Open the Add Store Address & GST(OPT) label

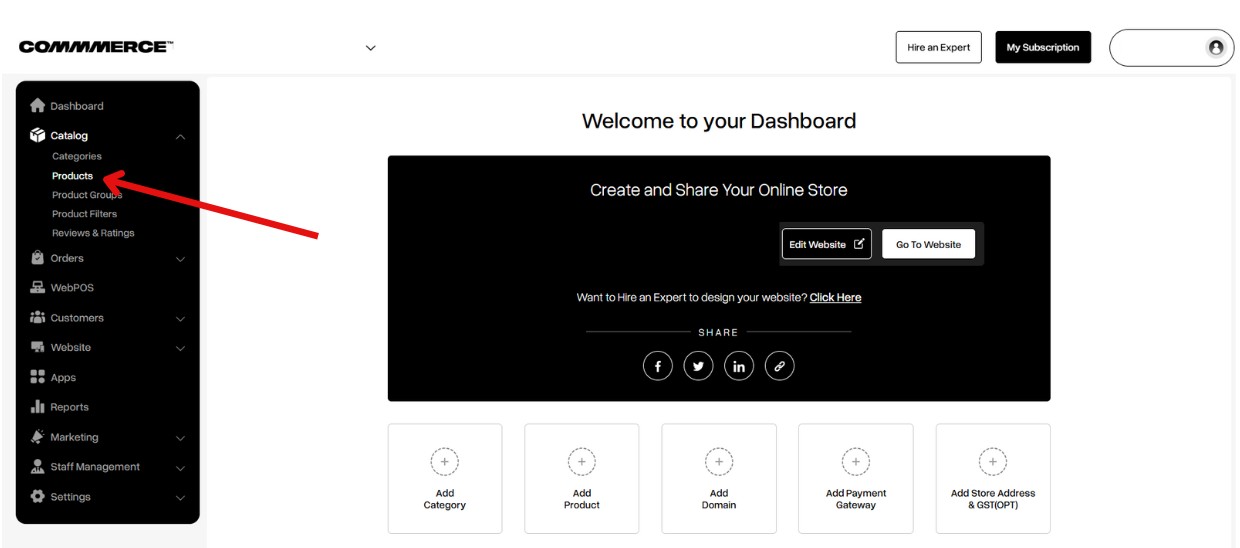(x=993, y=499)
